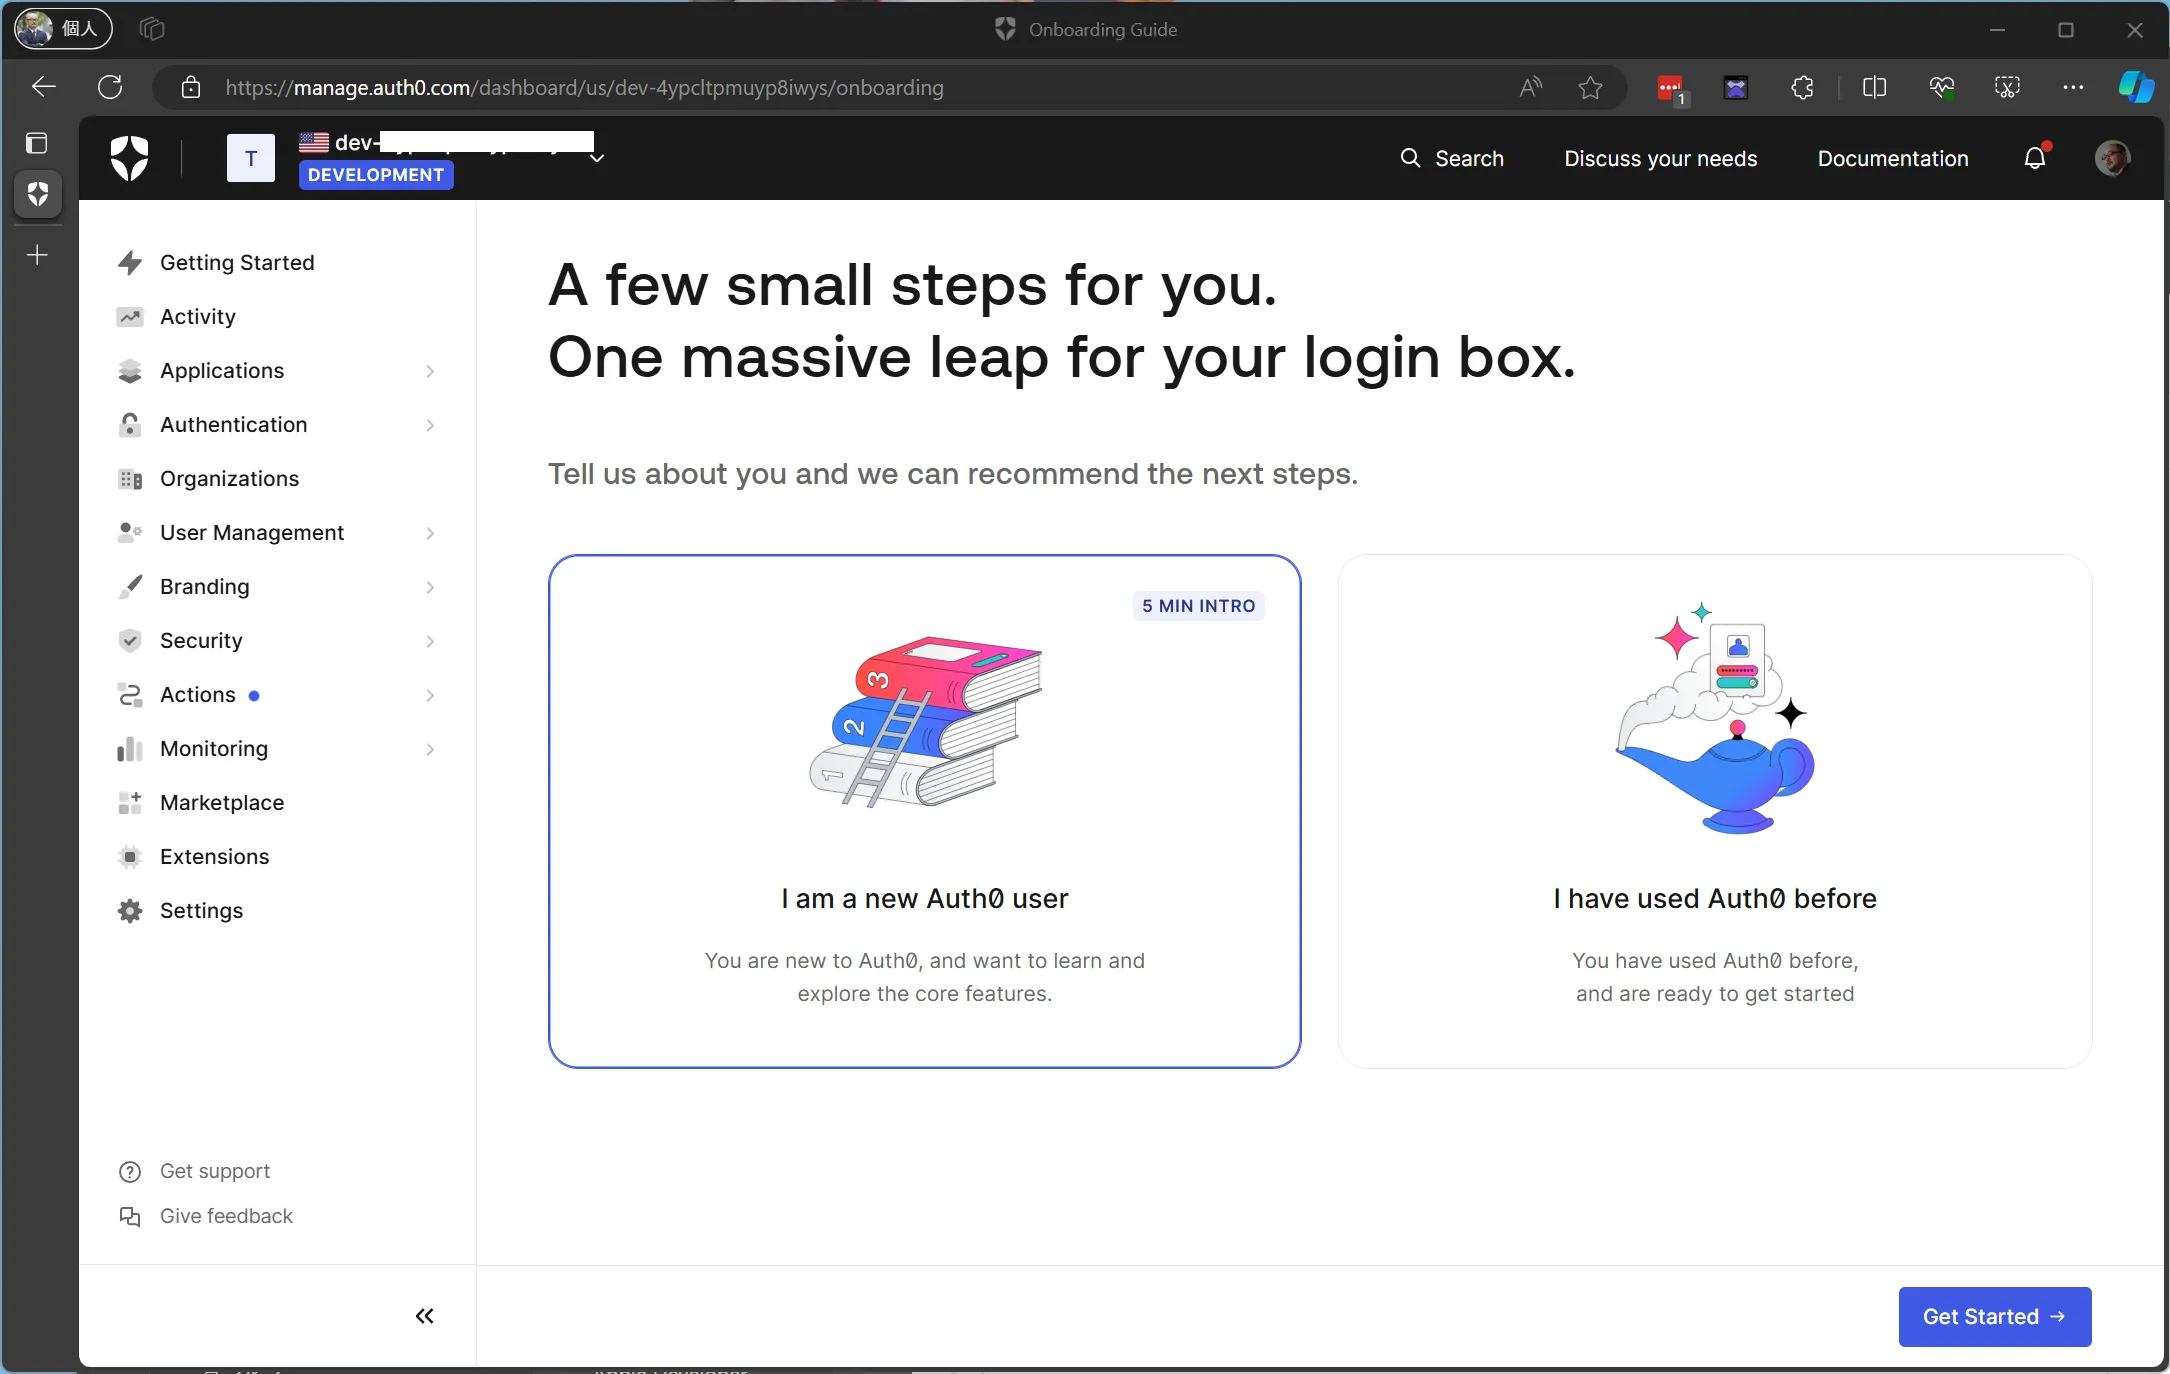Click the Security icon in sidebar
The height and width of the screenshot is (1374, 2170).
[130, 640]
